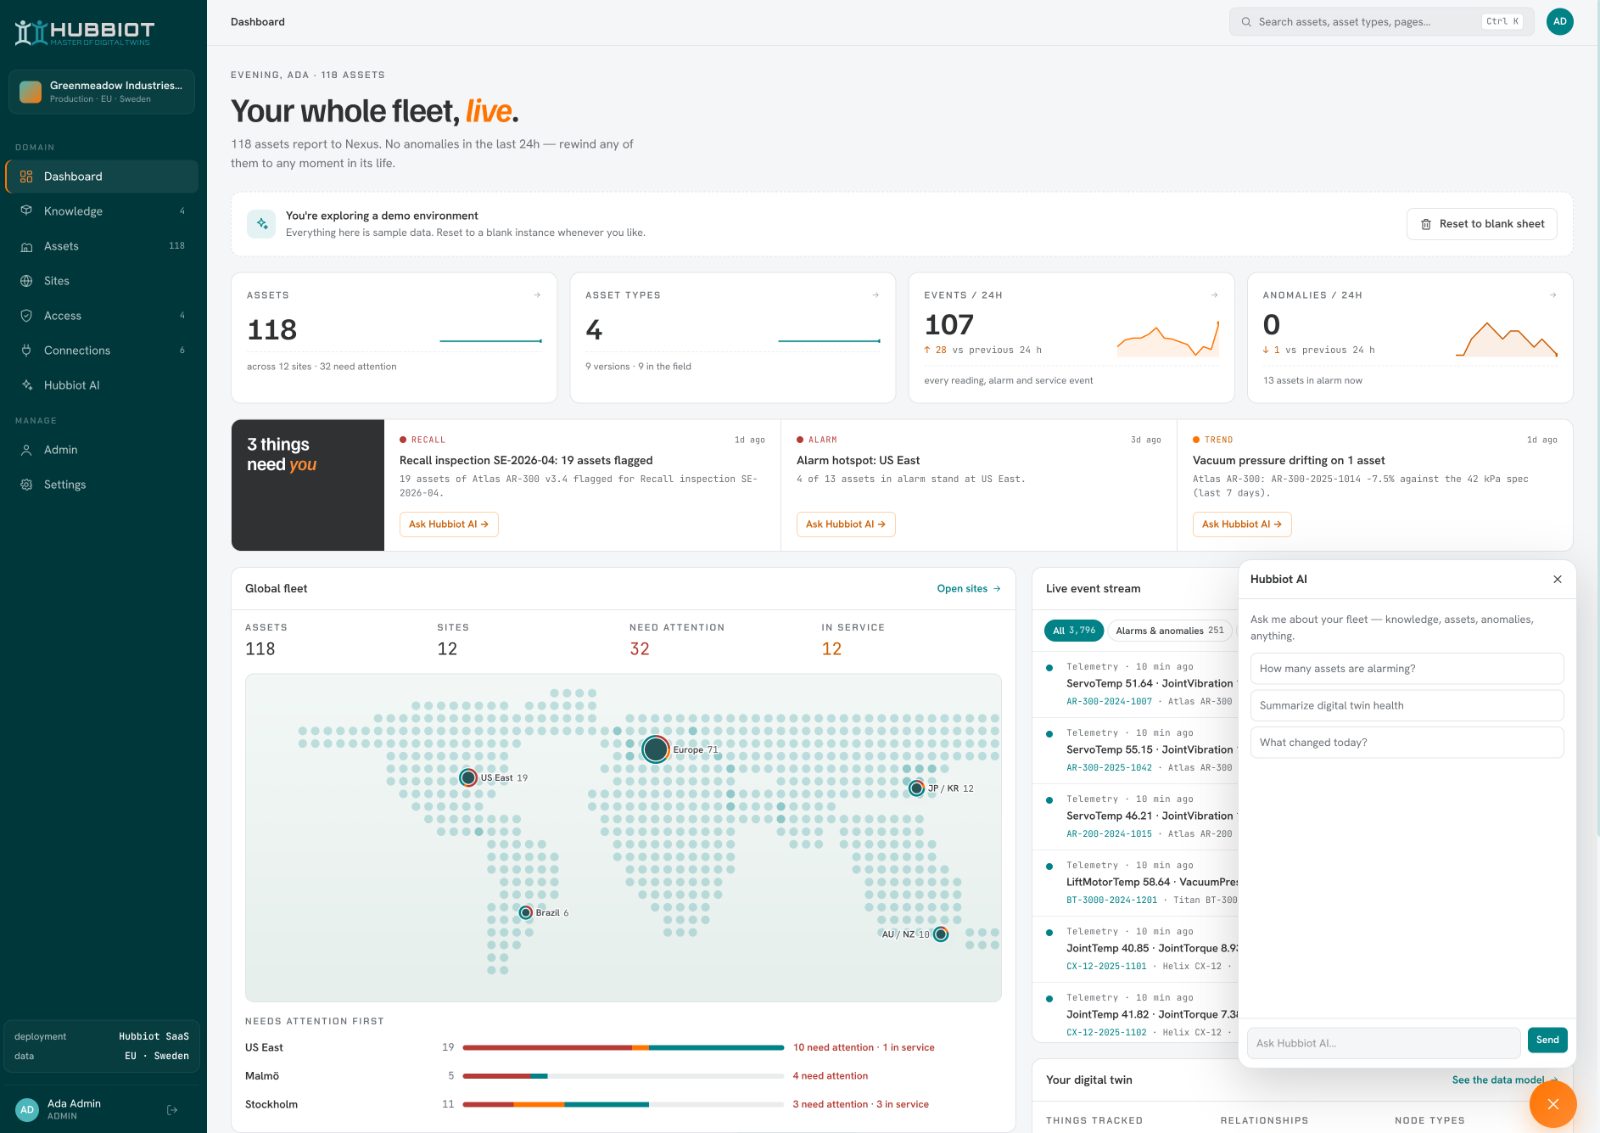
Task: Choose 'Summarize digital twin health' suggestion
Action: point(1406,706)
